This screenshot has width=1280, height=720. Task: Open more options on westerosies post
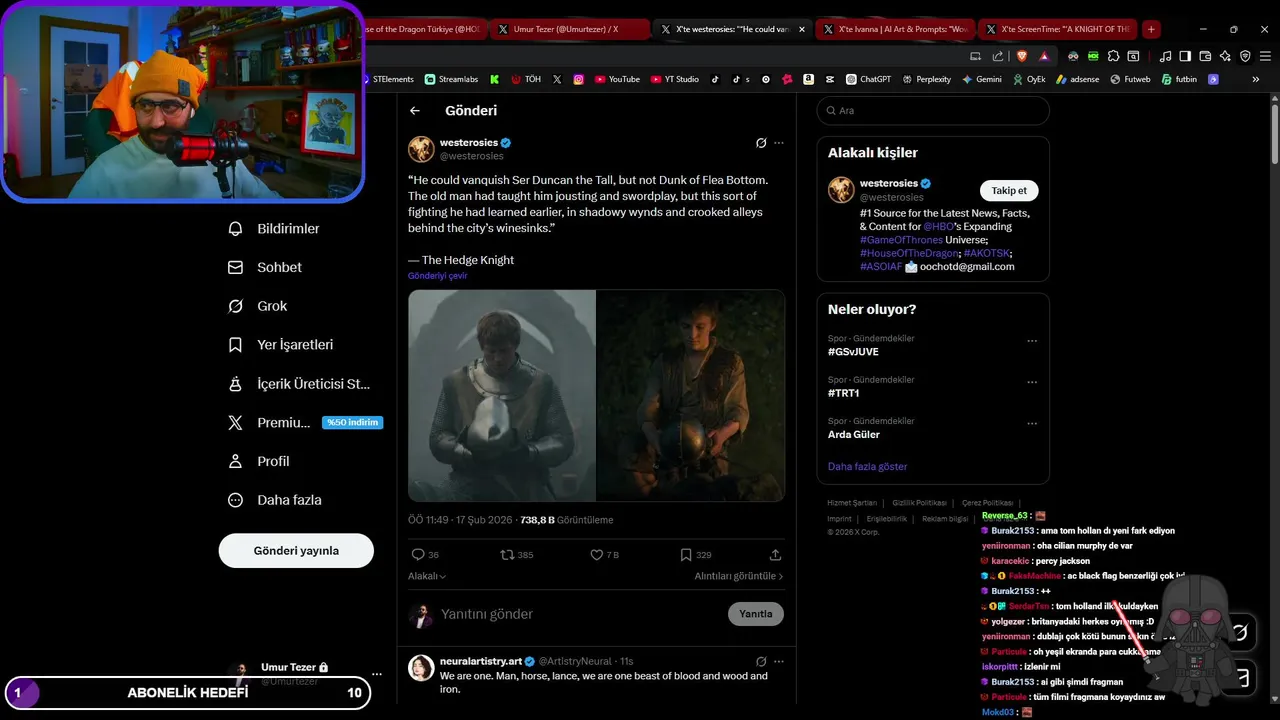(x=779, y=143)
